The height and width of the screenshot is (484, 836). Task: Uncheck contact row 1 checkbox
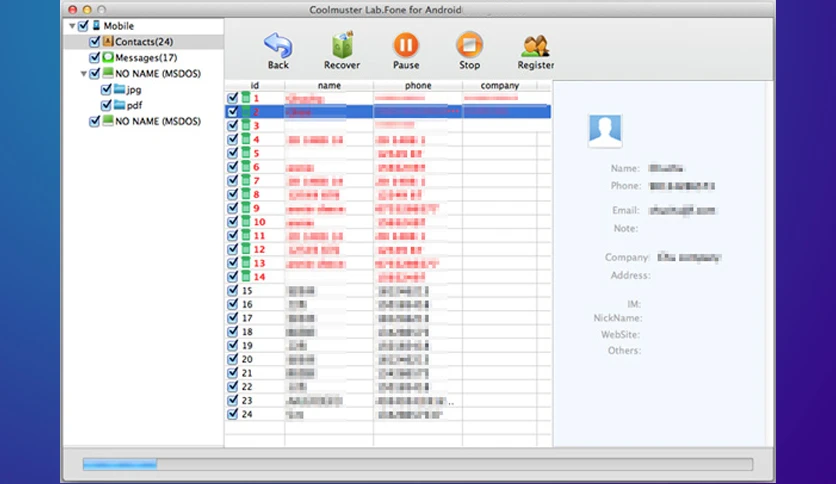(232, 98)
